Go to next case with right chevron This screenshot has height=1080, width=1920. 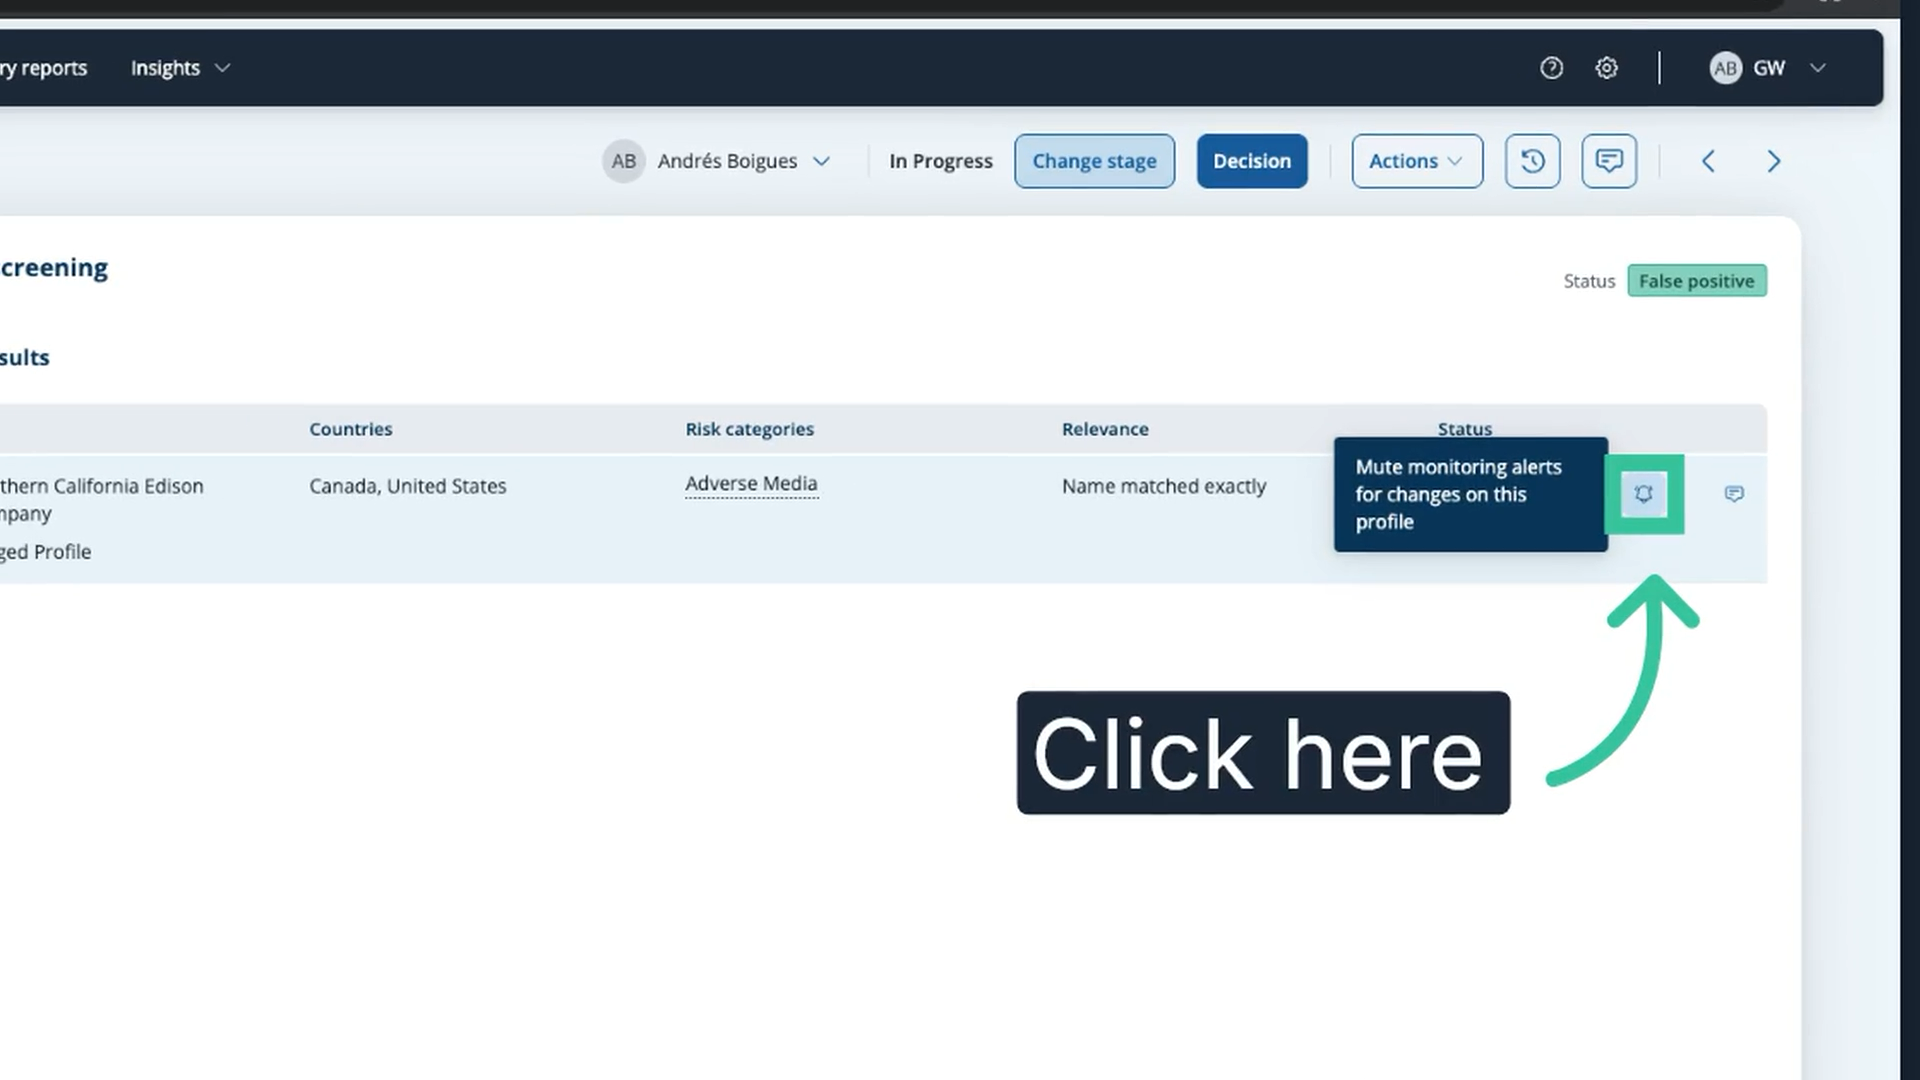tap(1774, 161)
